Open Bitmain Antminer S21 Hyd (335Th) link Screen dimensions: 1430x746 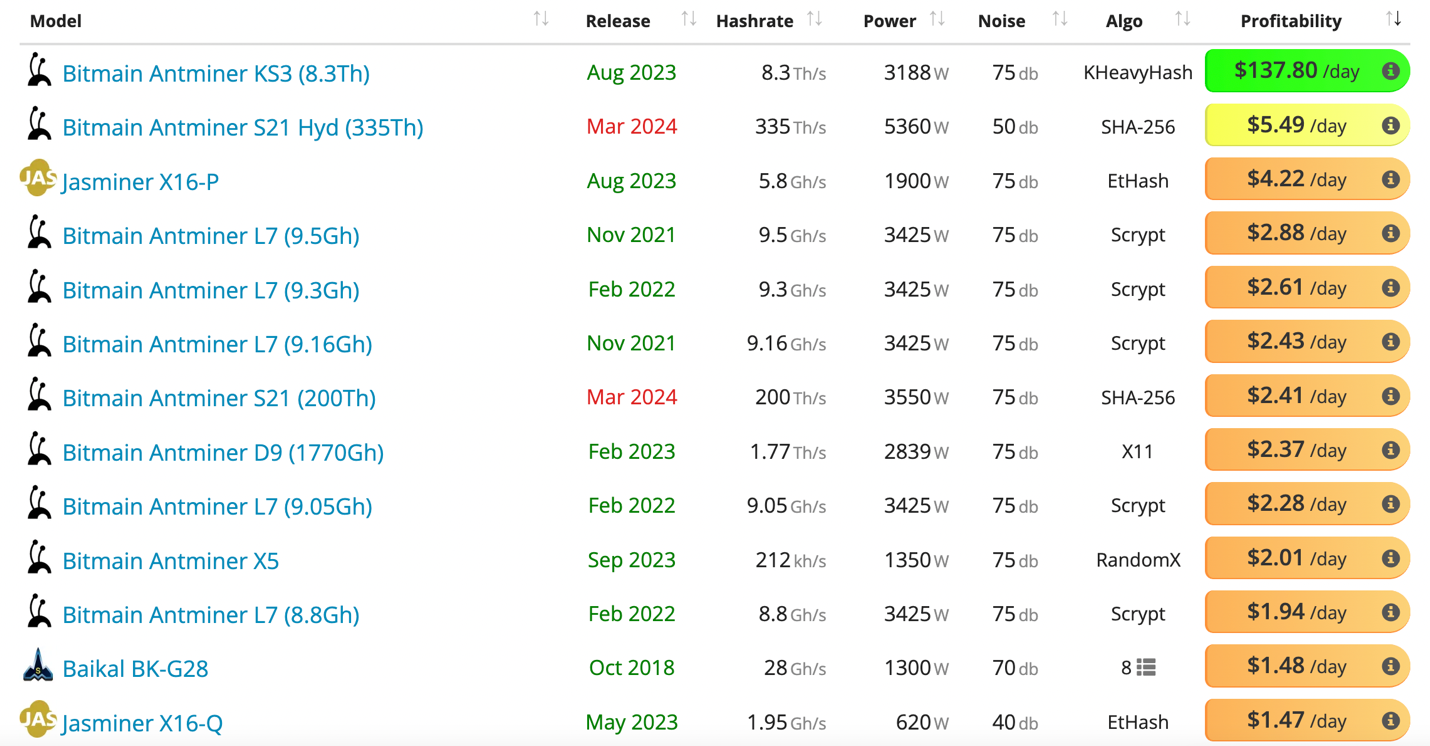pos(242,127)
